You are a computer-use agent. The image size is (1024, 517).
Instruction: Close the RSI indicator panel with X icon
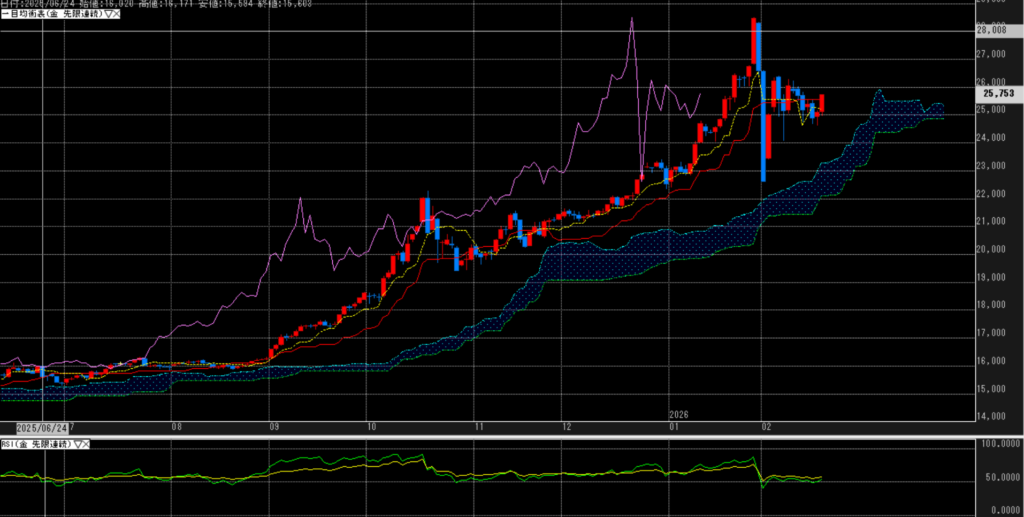86,444
